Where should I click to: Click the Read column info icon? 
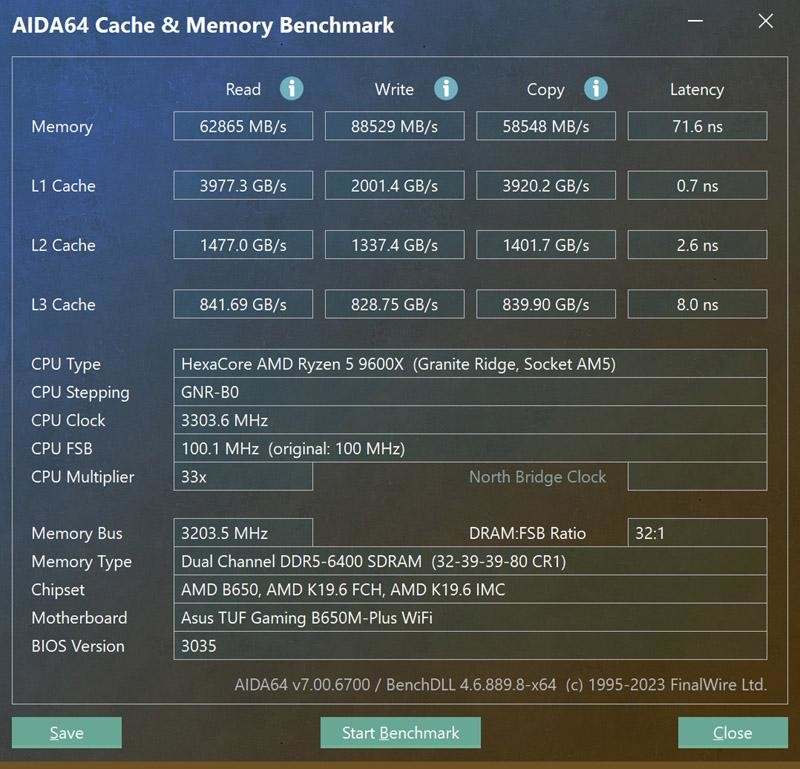291,89
